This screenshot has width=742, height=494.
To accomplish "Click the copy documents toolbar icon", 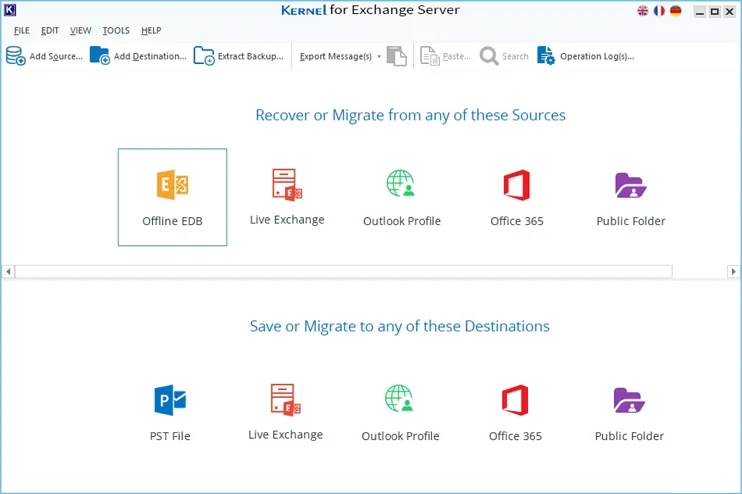I will [397, 56].
